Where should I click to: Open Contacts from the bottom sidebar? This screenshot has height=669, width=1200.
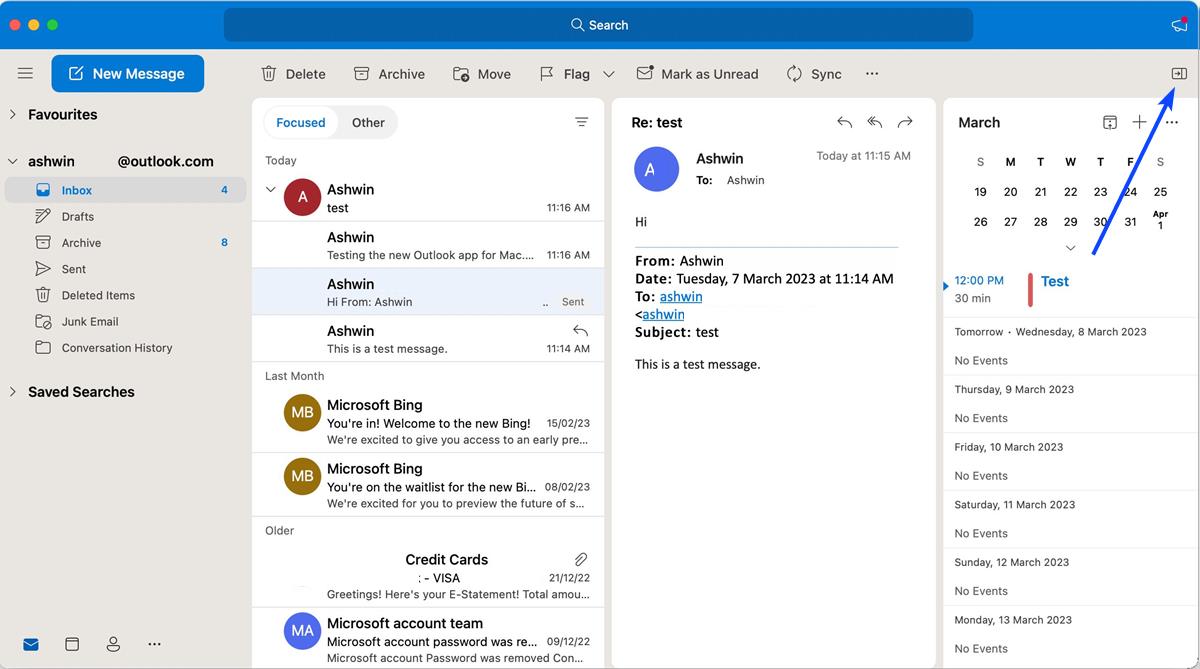coord(113,644)
